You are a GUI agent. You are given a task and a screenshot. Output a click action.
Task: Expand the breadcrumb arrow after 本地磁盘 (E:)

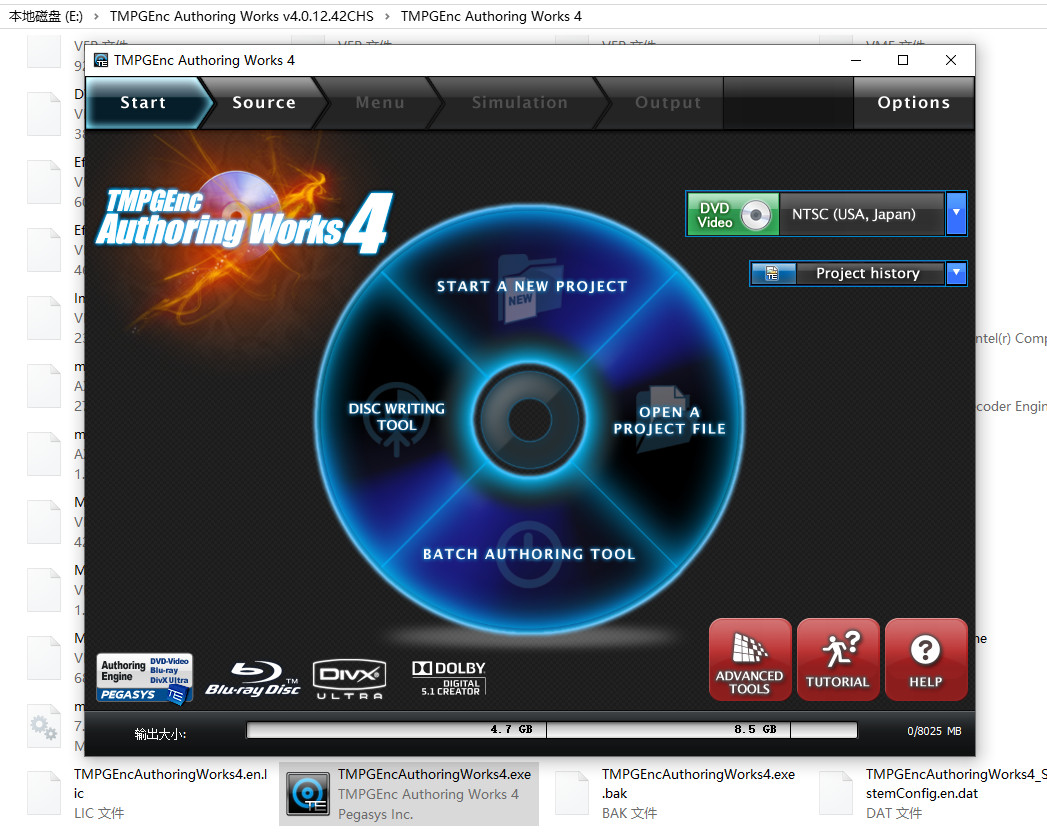(96, 16)
